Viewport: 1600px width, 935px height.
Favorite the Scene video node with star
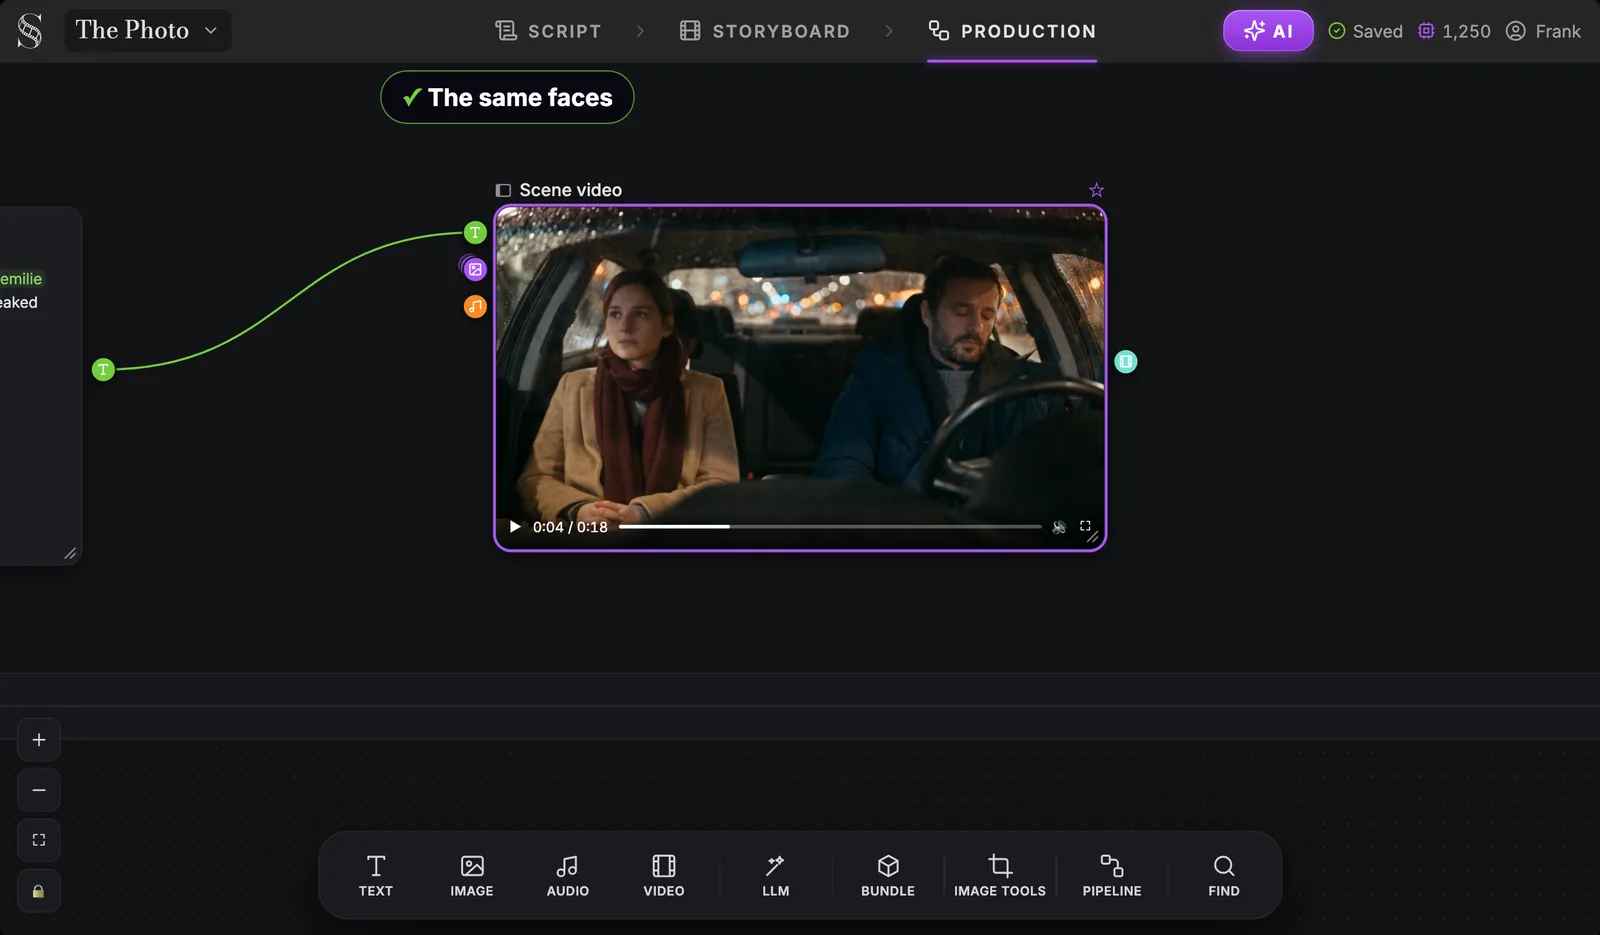1097,190
